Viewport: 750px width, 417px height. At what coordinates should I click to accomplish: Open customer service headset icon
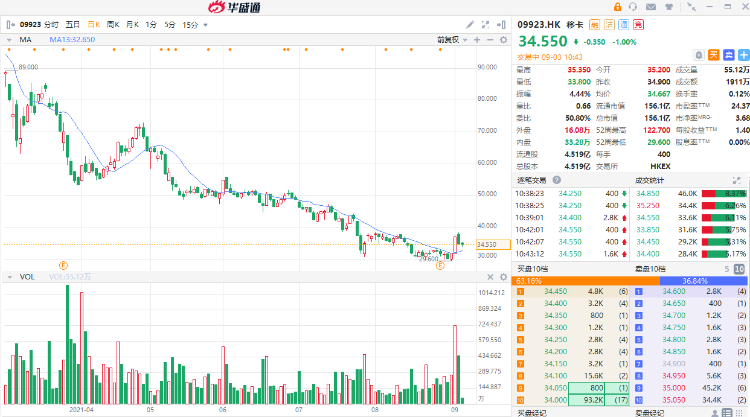pos(633,7)
